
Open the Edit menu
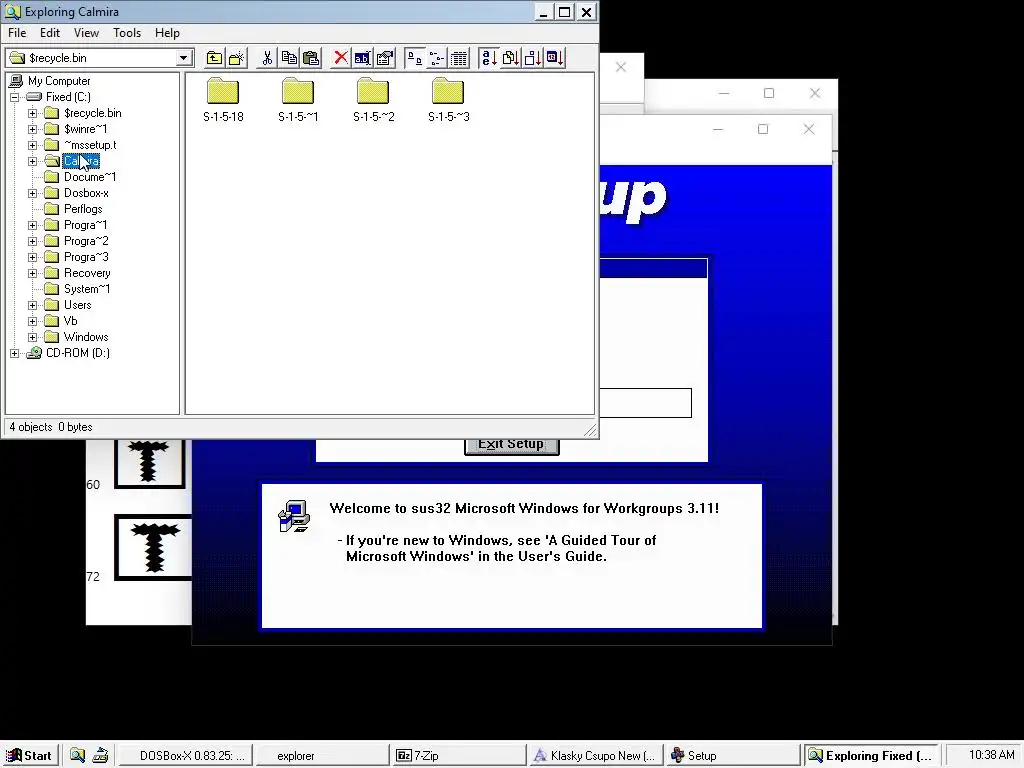pos(50,33)
